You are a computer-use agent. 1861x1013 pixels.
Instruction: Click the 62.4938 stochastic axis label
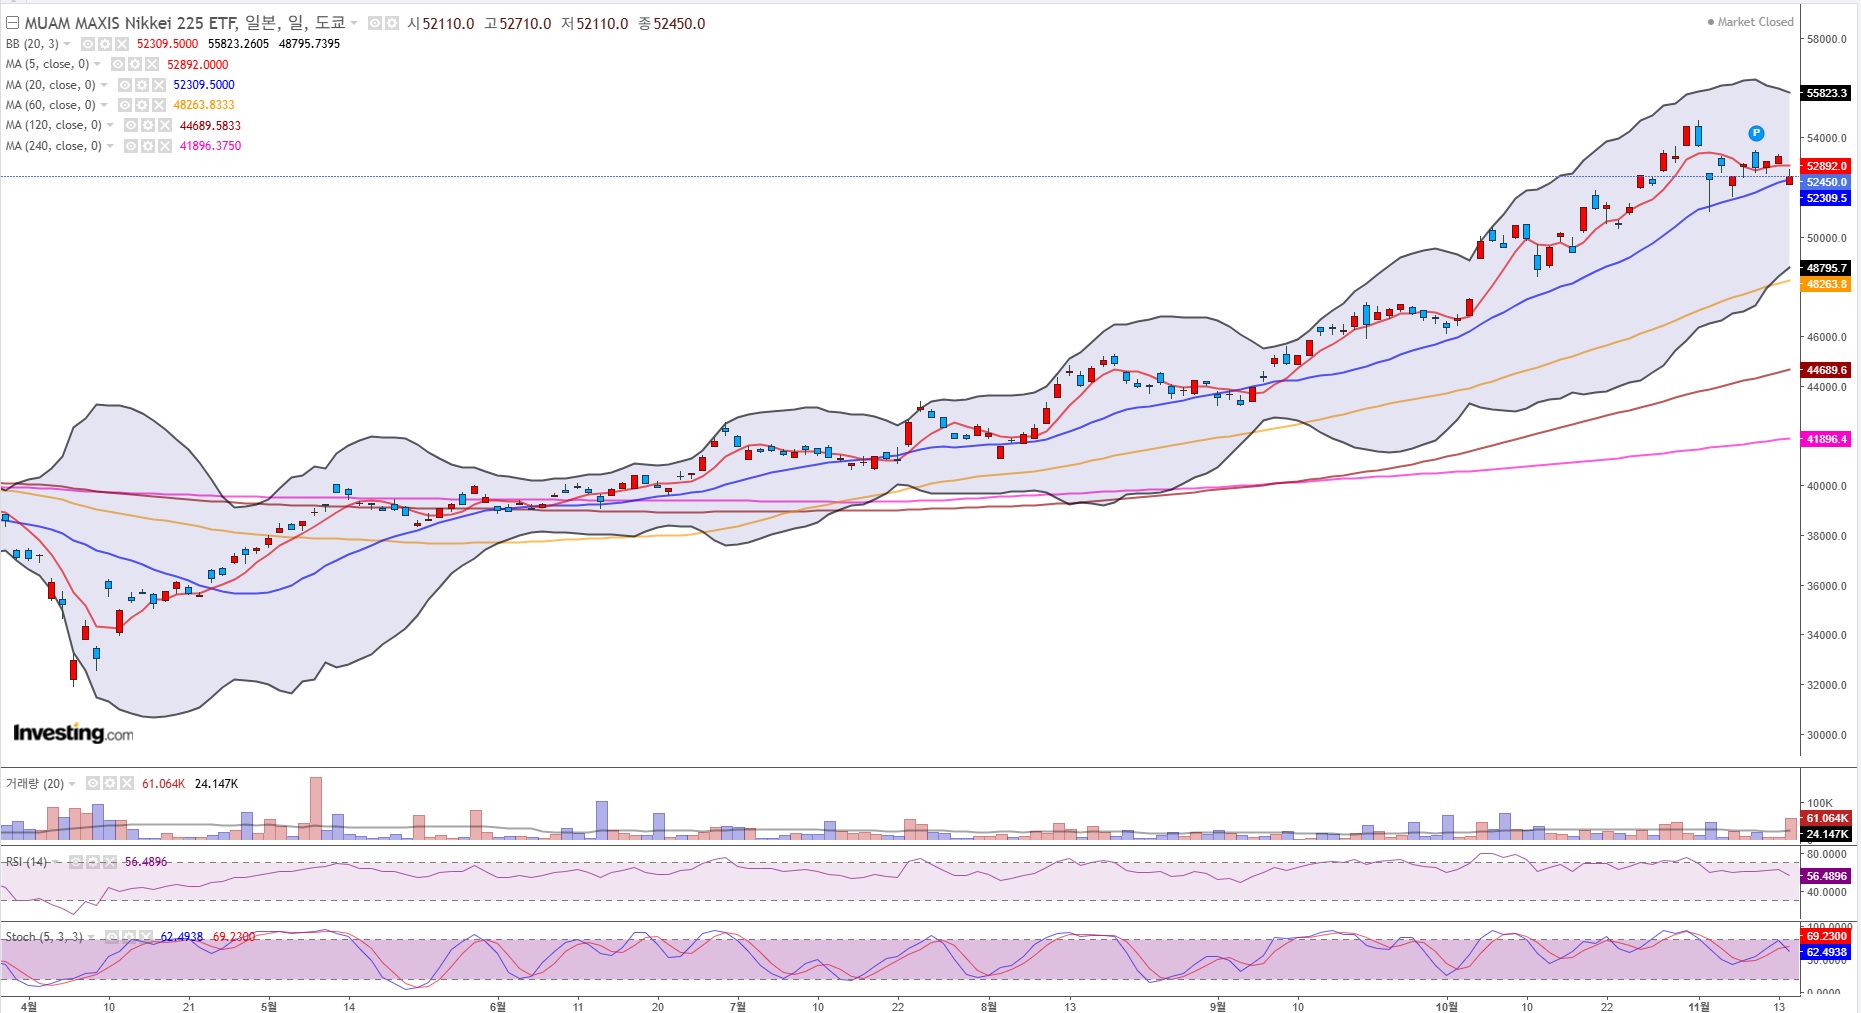pos(1827,952)
